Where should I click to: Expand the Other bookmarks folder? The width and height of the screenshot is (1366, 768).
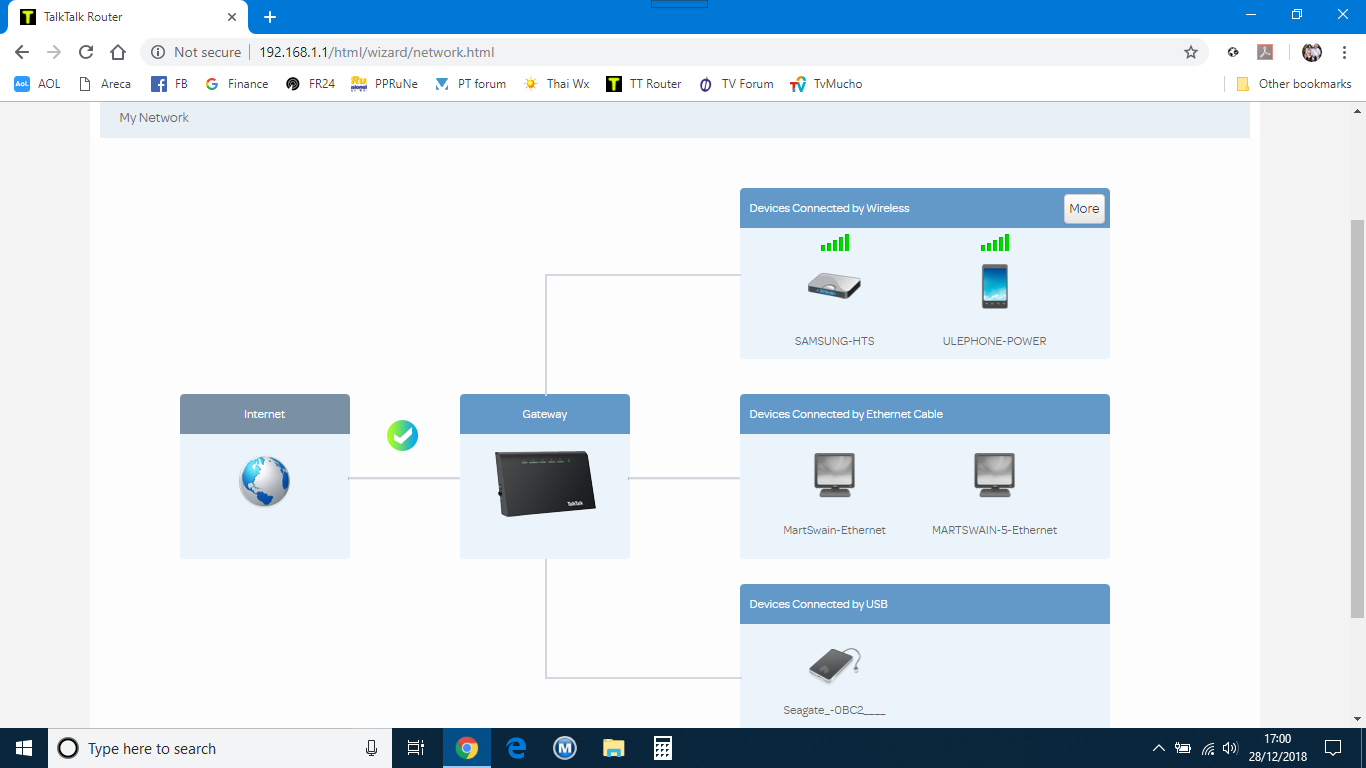click(x=1294, y=84)
